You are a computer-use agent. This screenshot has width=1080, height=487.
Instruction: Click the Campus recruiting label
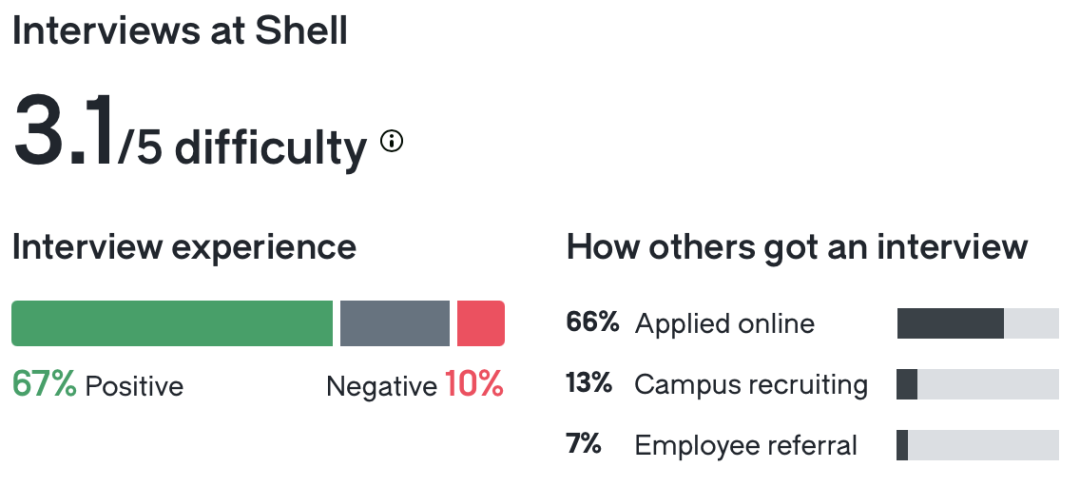point(751,384)
